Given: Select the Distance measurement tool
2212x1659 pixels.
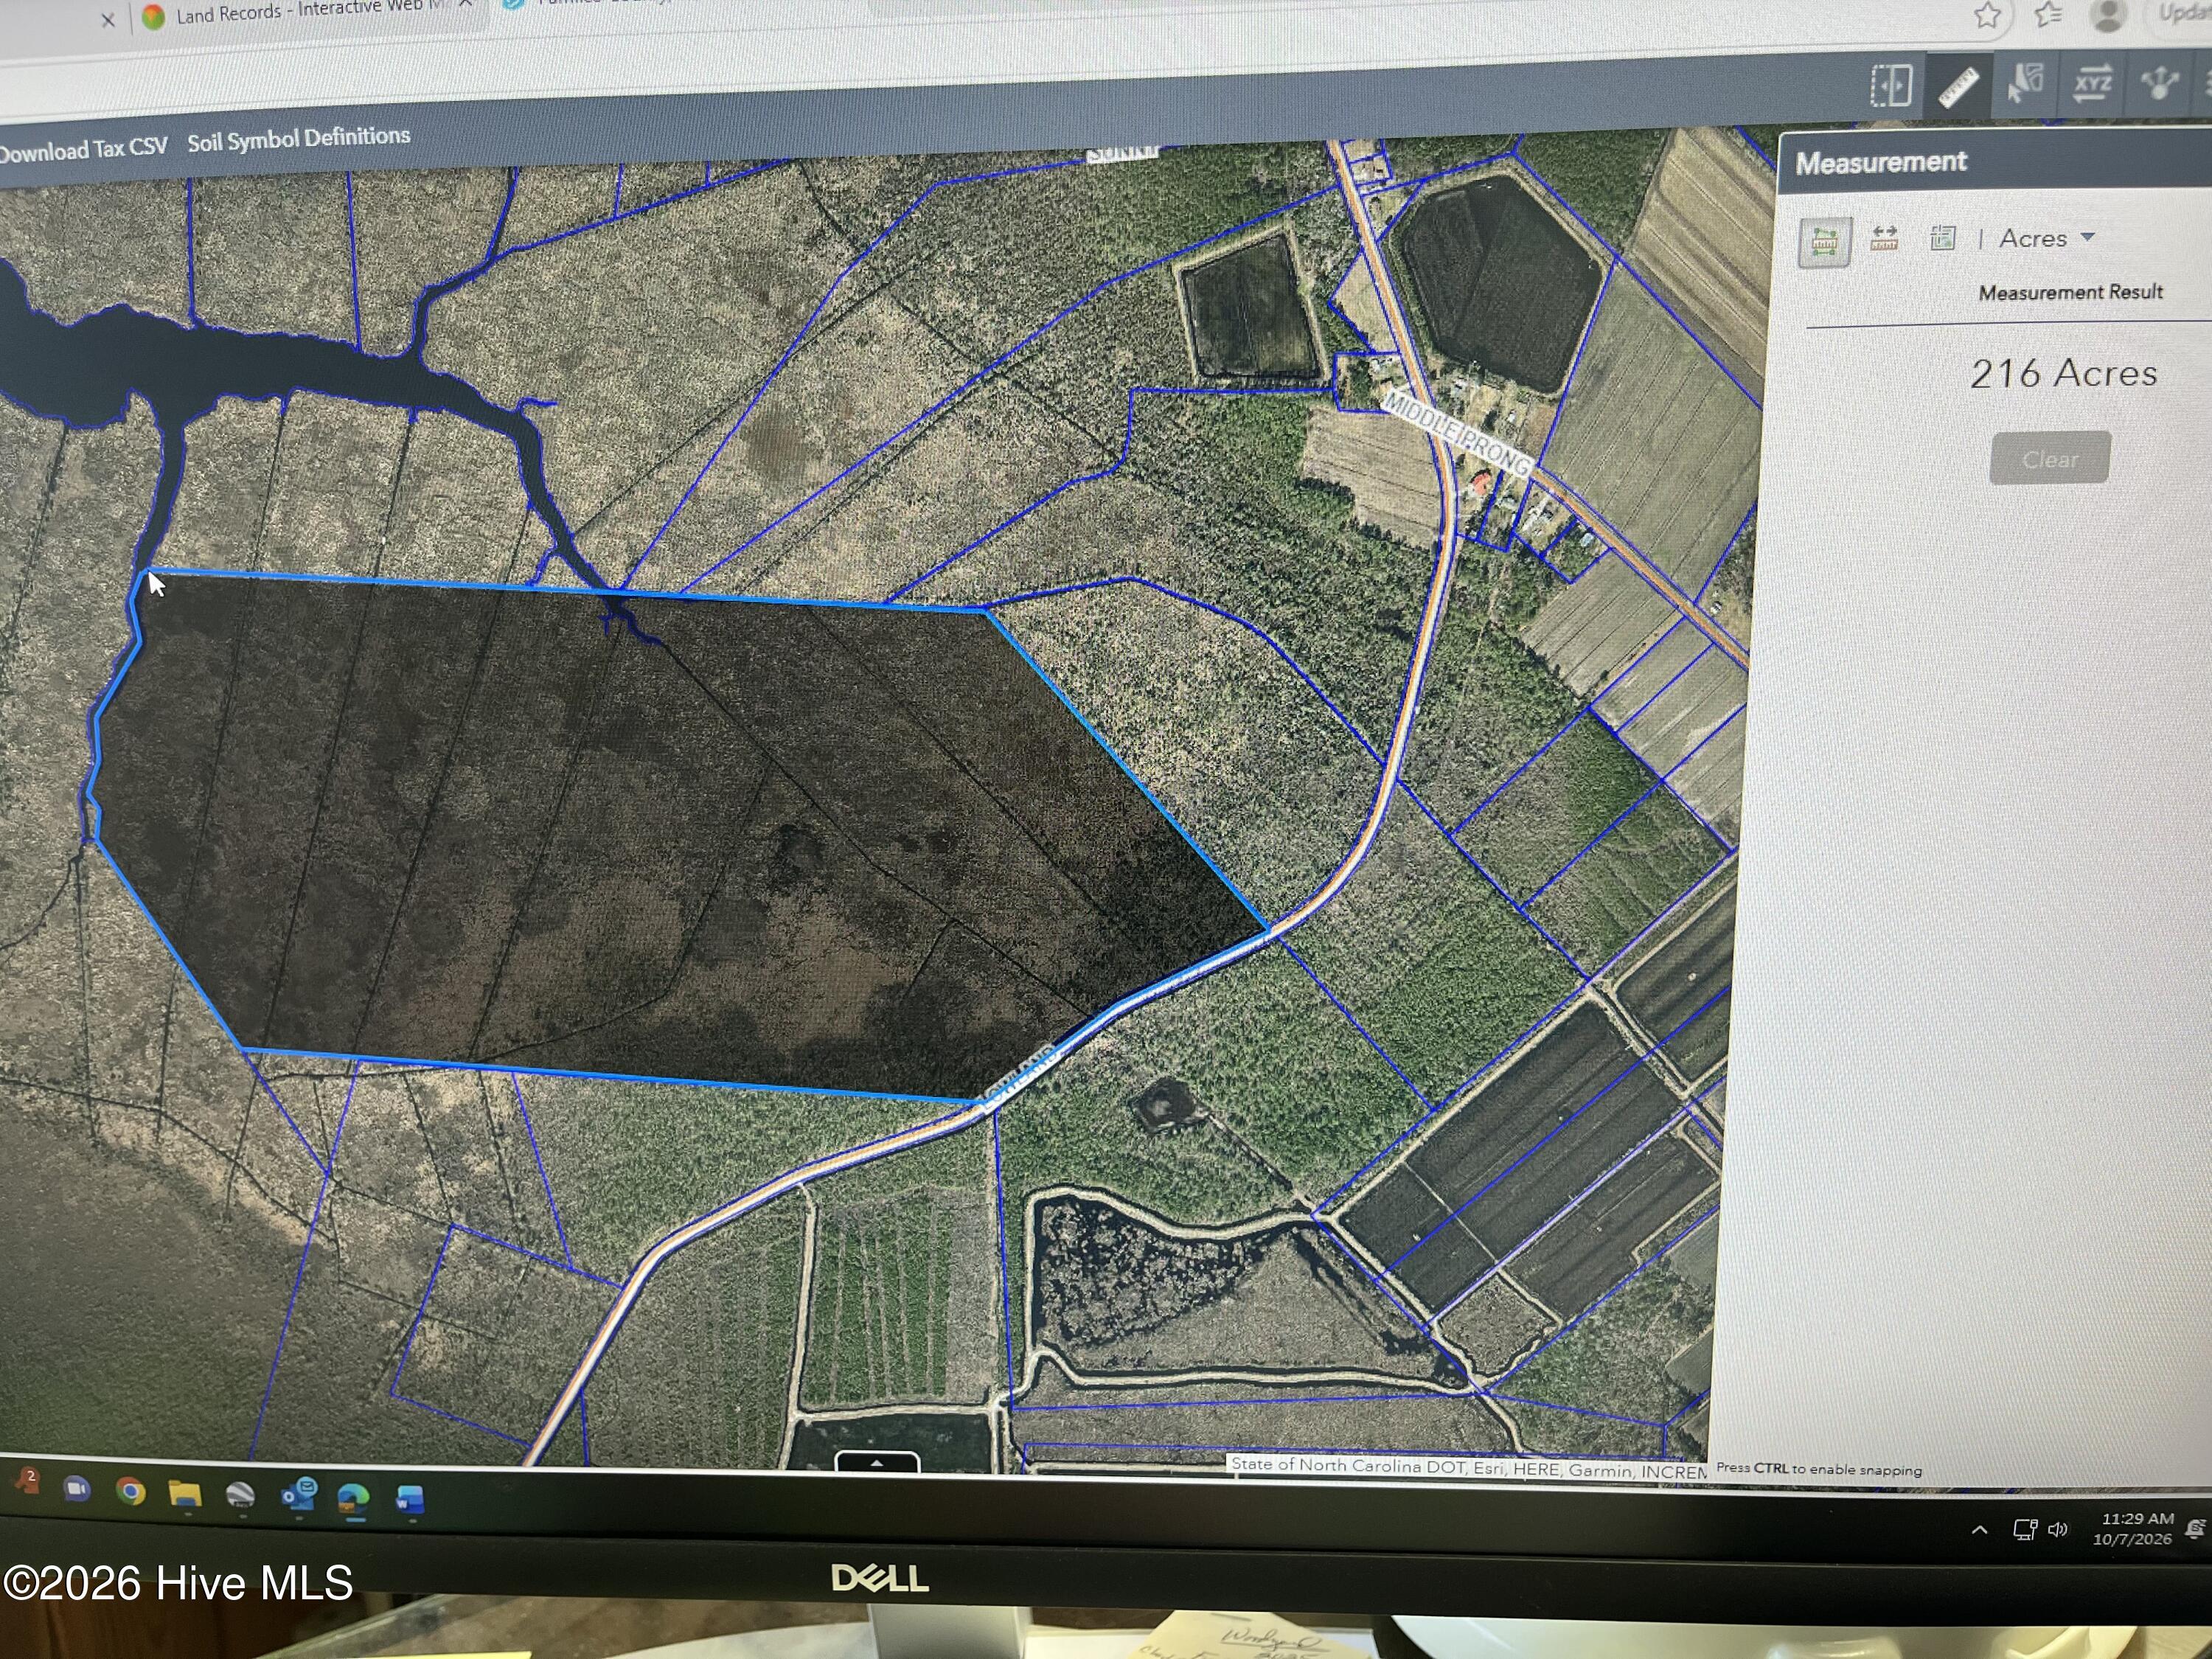Looking at the screenshot, I should coord(1884,238).
